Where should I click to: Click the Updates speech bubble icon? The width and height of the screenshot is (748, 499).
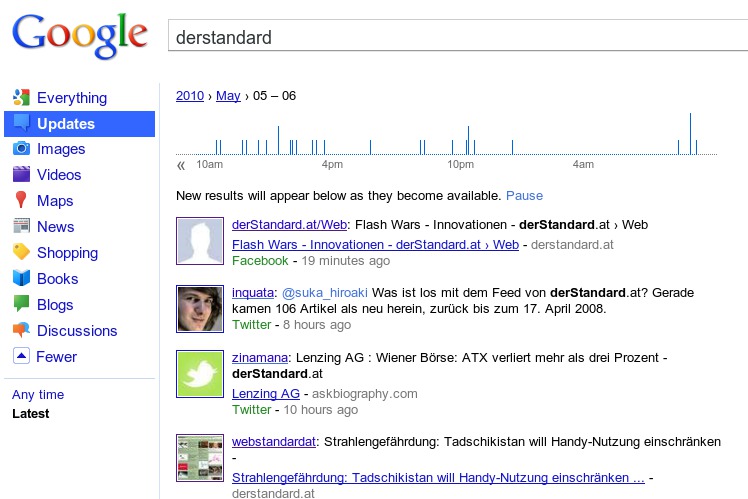22,123
